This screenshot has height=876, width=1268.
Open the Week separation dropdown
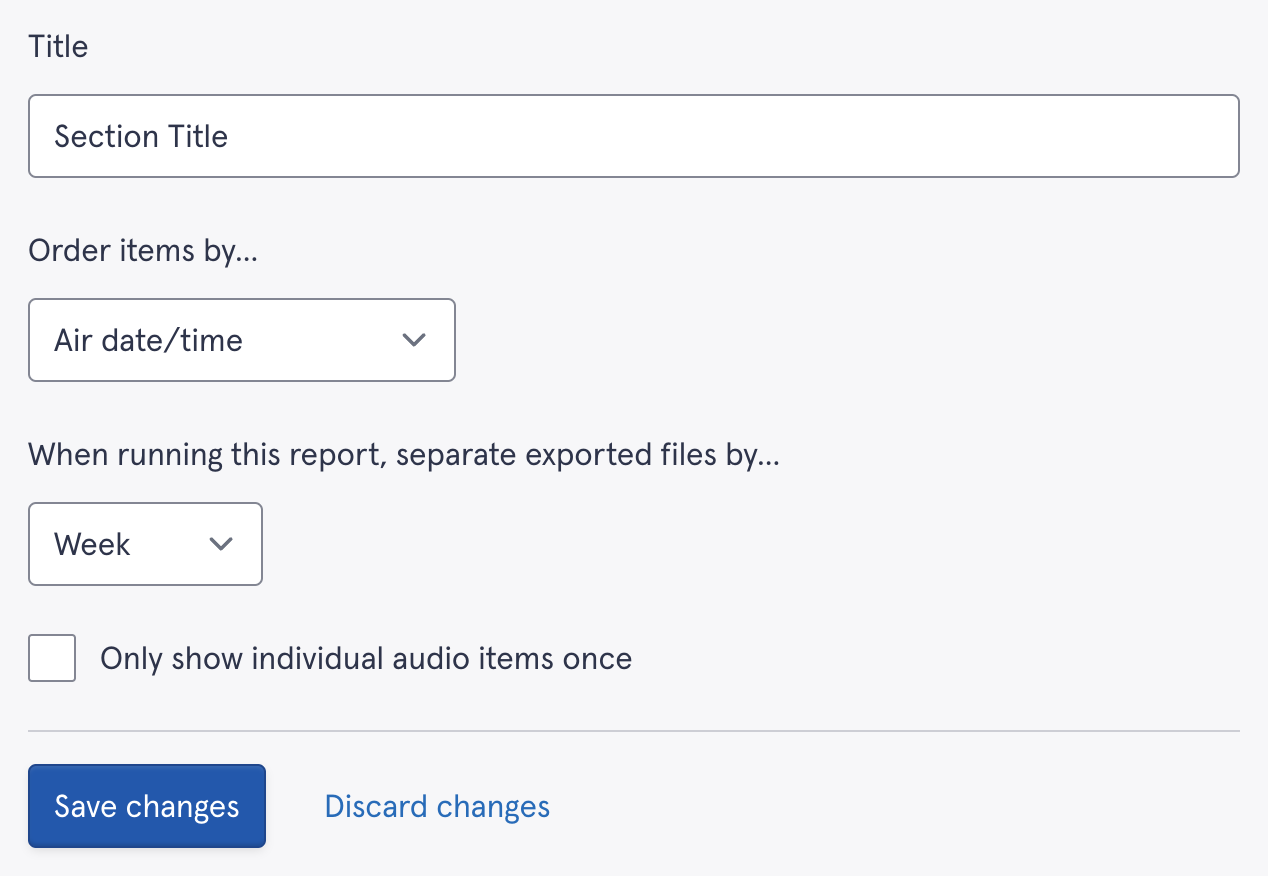(x=145, y=544)
